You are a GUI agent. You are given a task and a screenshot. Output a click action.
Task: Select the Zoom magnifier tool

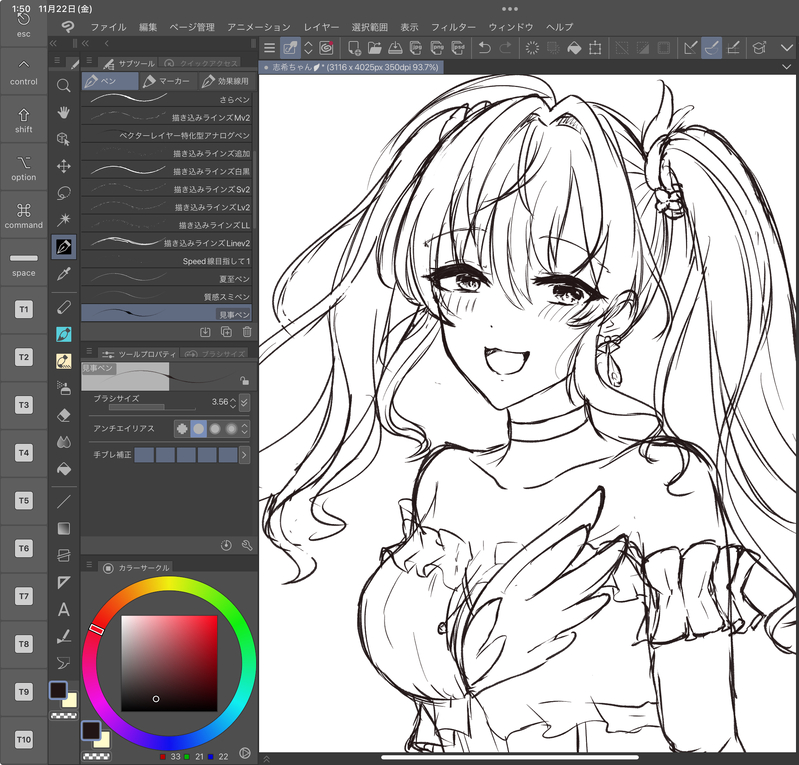point(64,85)
